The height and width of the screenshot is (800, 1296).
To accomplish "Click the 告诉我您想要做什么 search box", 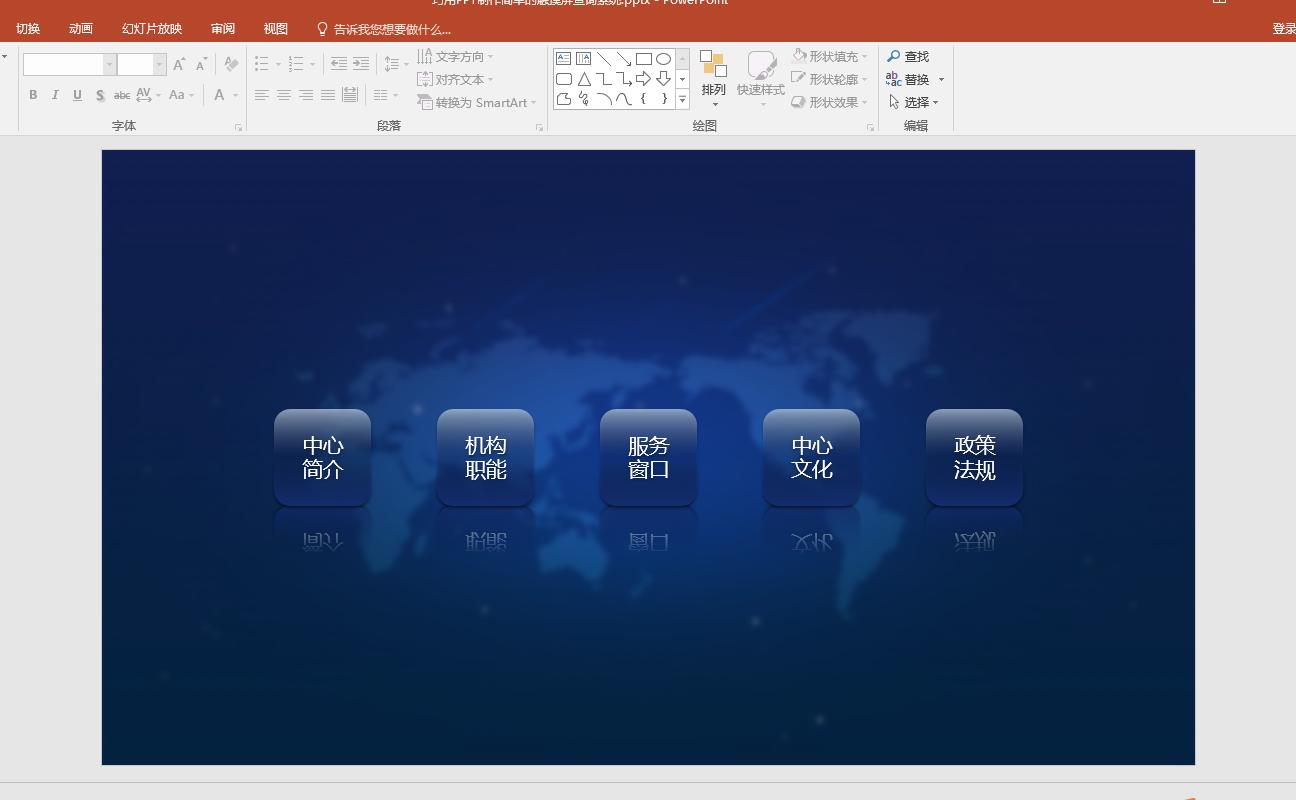I will point(383,29).
